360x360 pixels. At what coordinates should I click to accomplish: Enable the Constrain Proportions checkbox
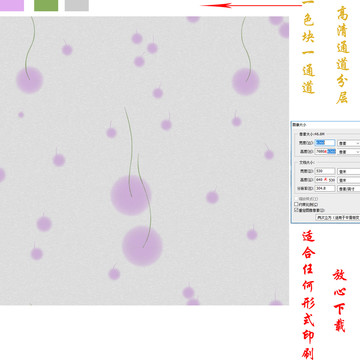click(296, 204)
